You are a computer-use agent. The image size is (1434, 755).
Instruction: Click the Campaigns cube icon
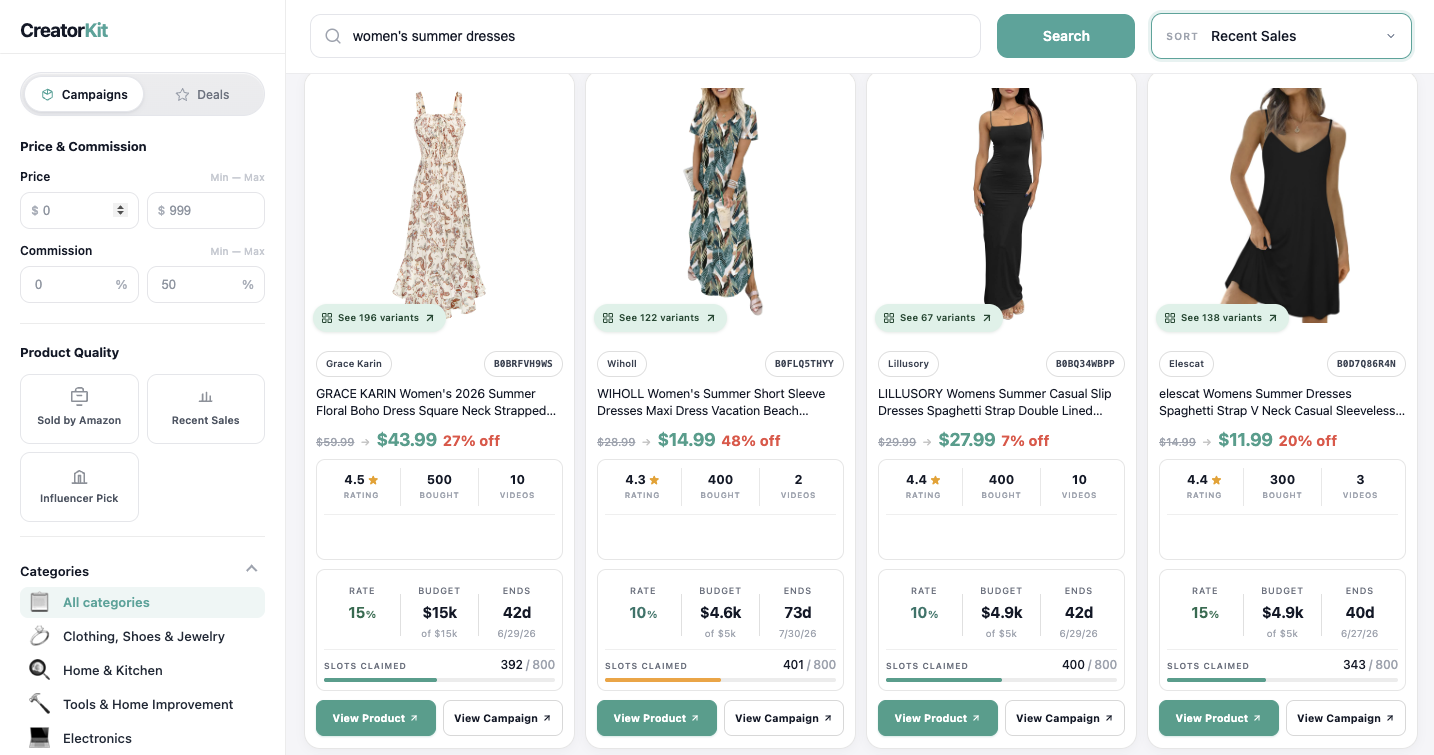click(47, 94)
